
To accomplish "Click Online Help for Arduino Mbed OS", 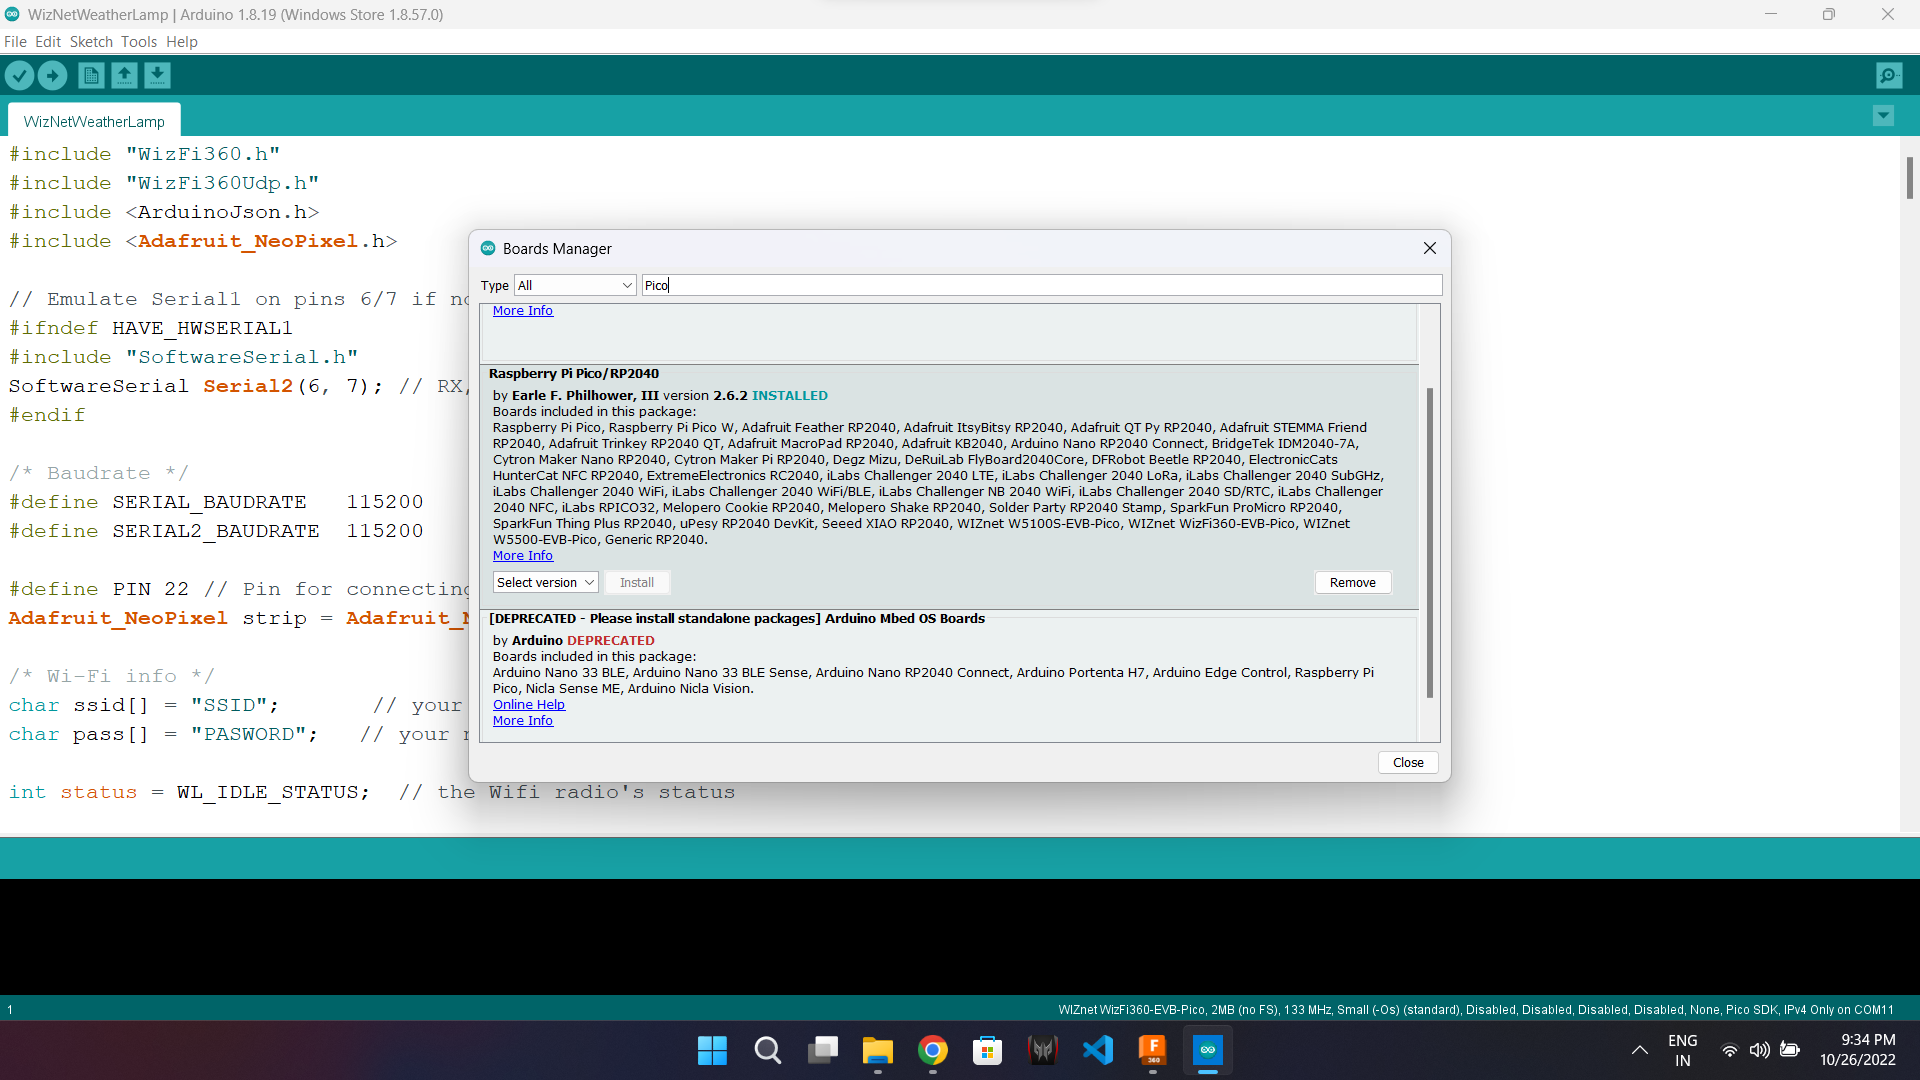I will tap(527, 703).
